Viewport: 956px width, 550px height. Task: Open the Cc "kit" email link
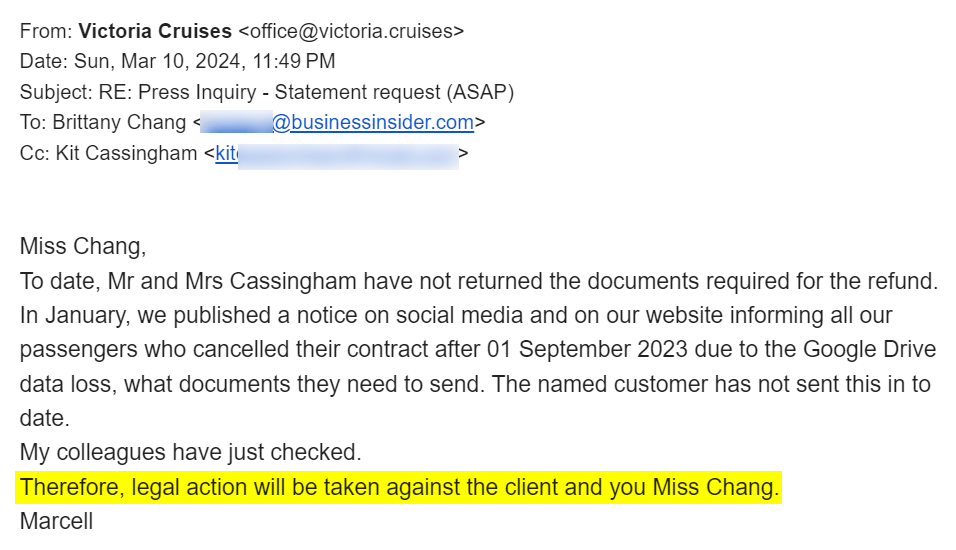point(226,153)
